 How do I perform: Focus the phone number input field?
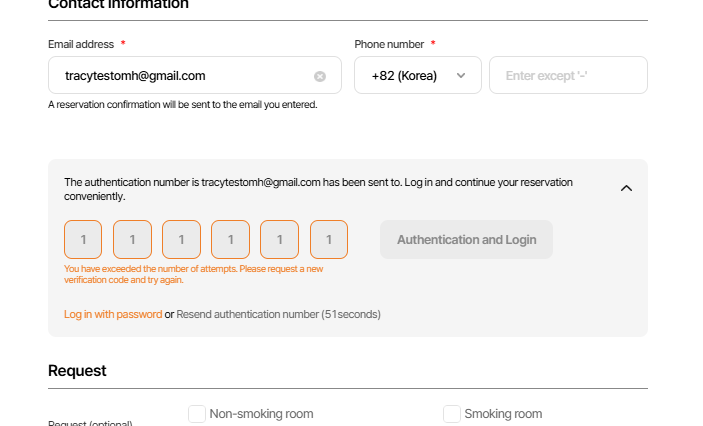point(567,75)
